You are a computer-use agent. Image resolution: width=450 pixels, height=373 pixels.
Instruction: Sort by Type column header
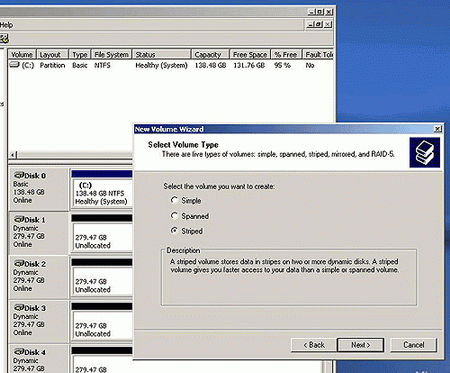point(80,54)
